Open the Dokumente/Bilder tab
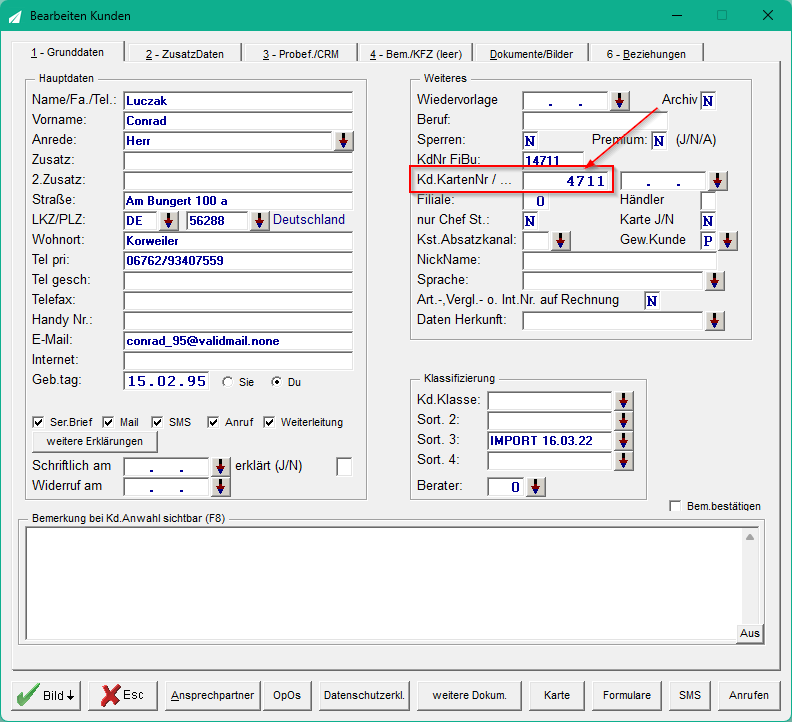Screen dimensions: 792x722 (531, 54)
